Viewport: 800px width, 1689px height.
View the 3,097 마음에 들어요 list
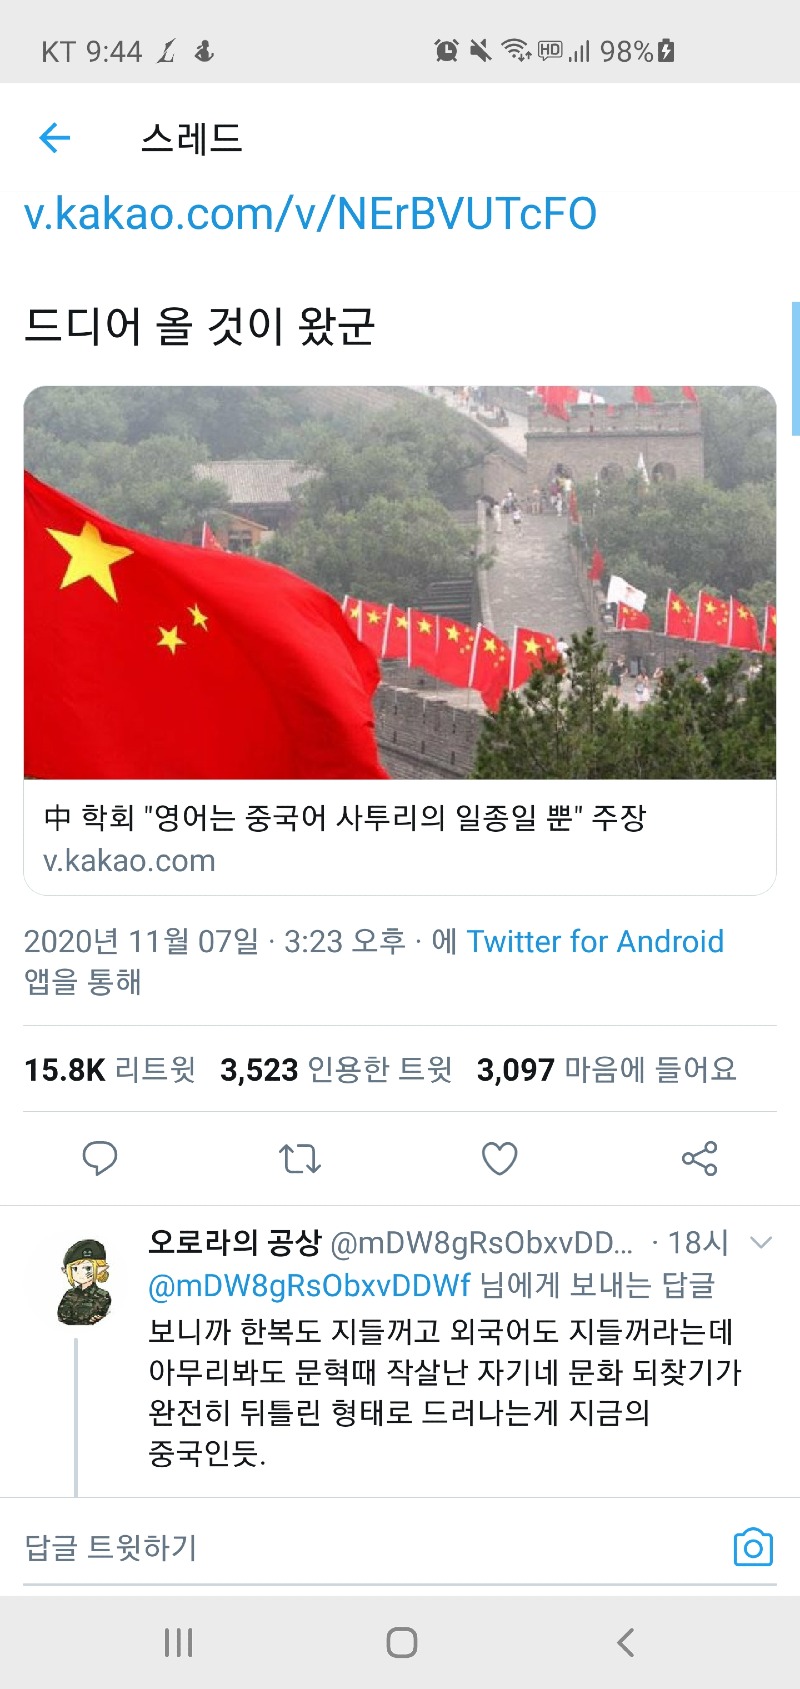[x=606, y=1070]
